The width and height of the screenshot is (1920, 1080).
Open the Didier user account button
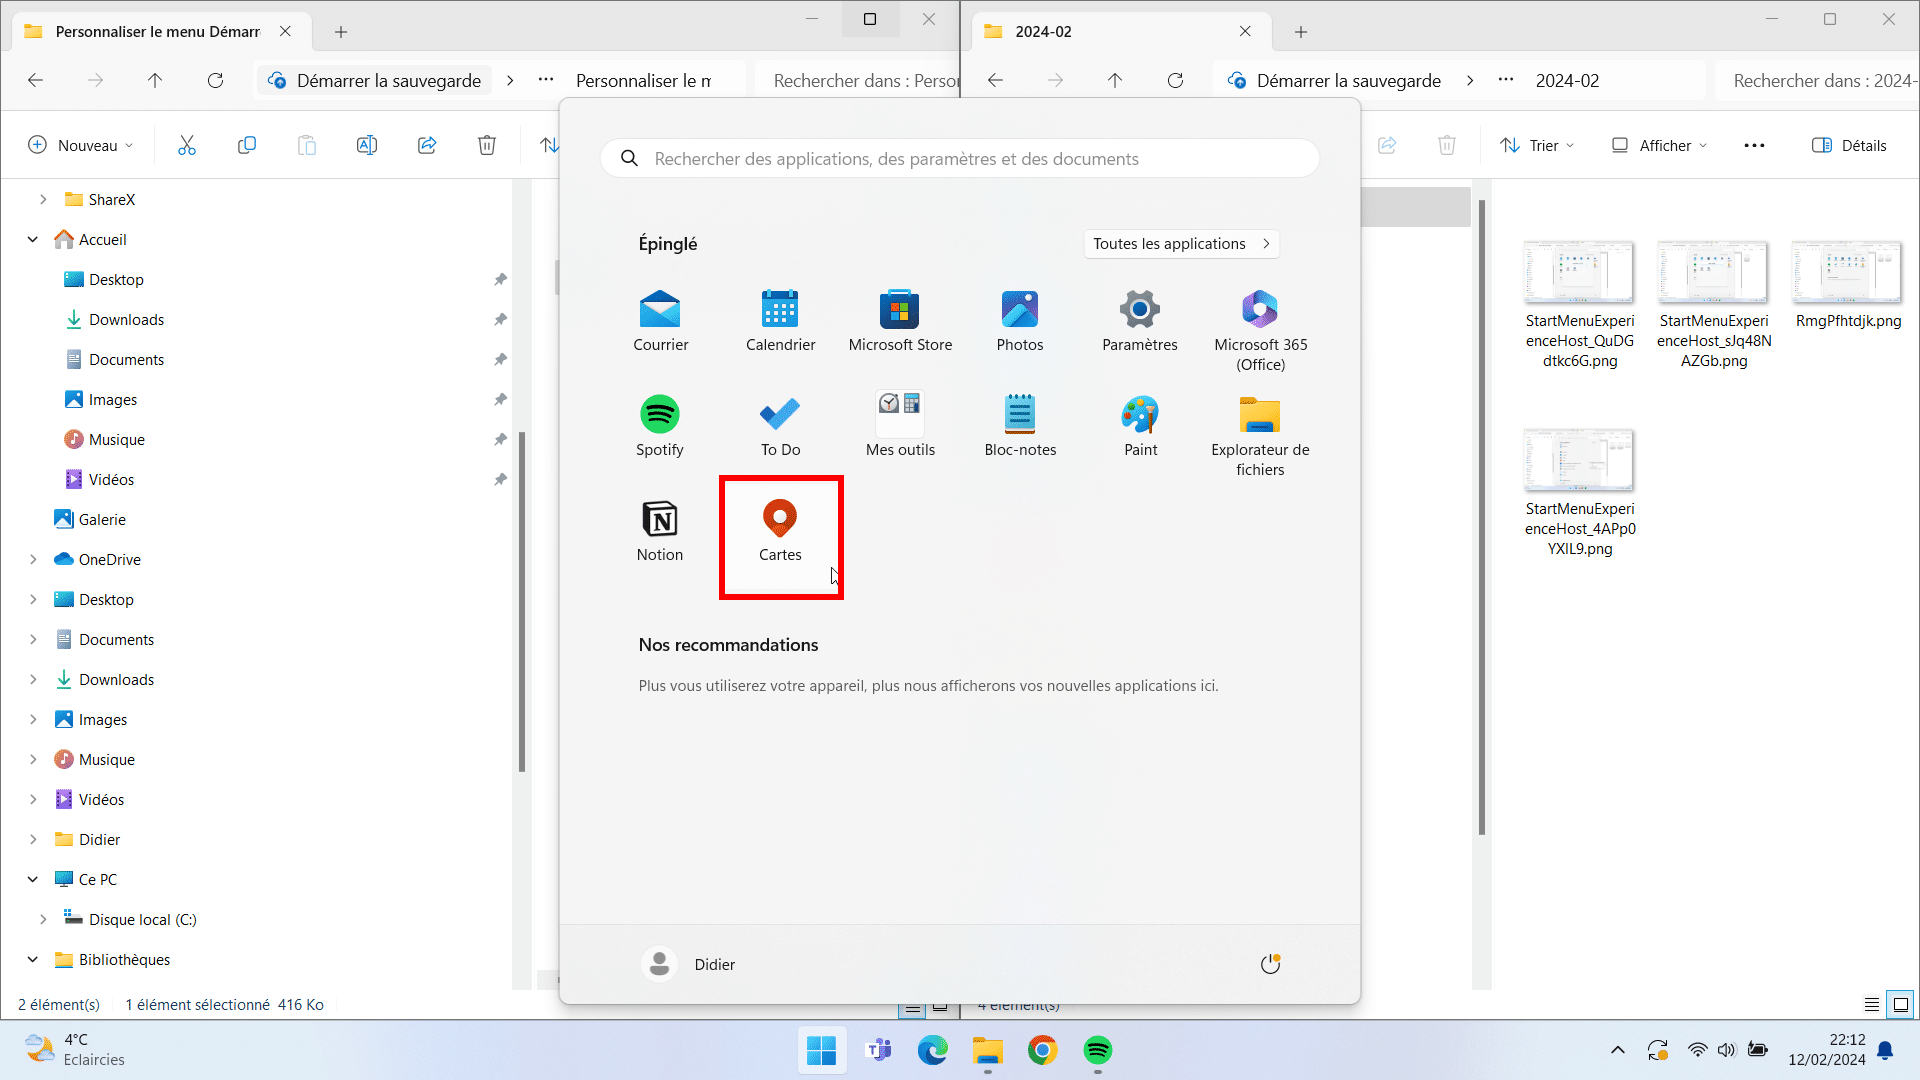[689, 964]
